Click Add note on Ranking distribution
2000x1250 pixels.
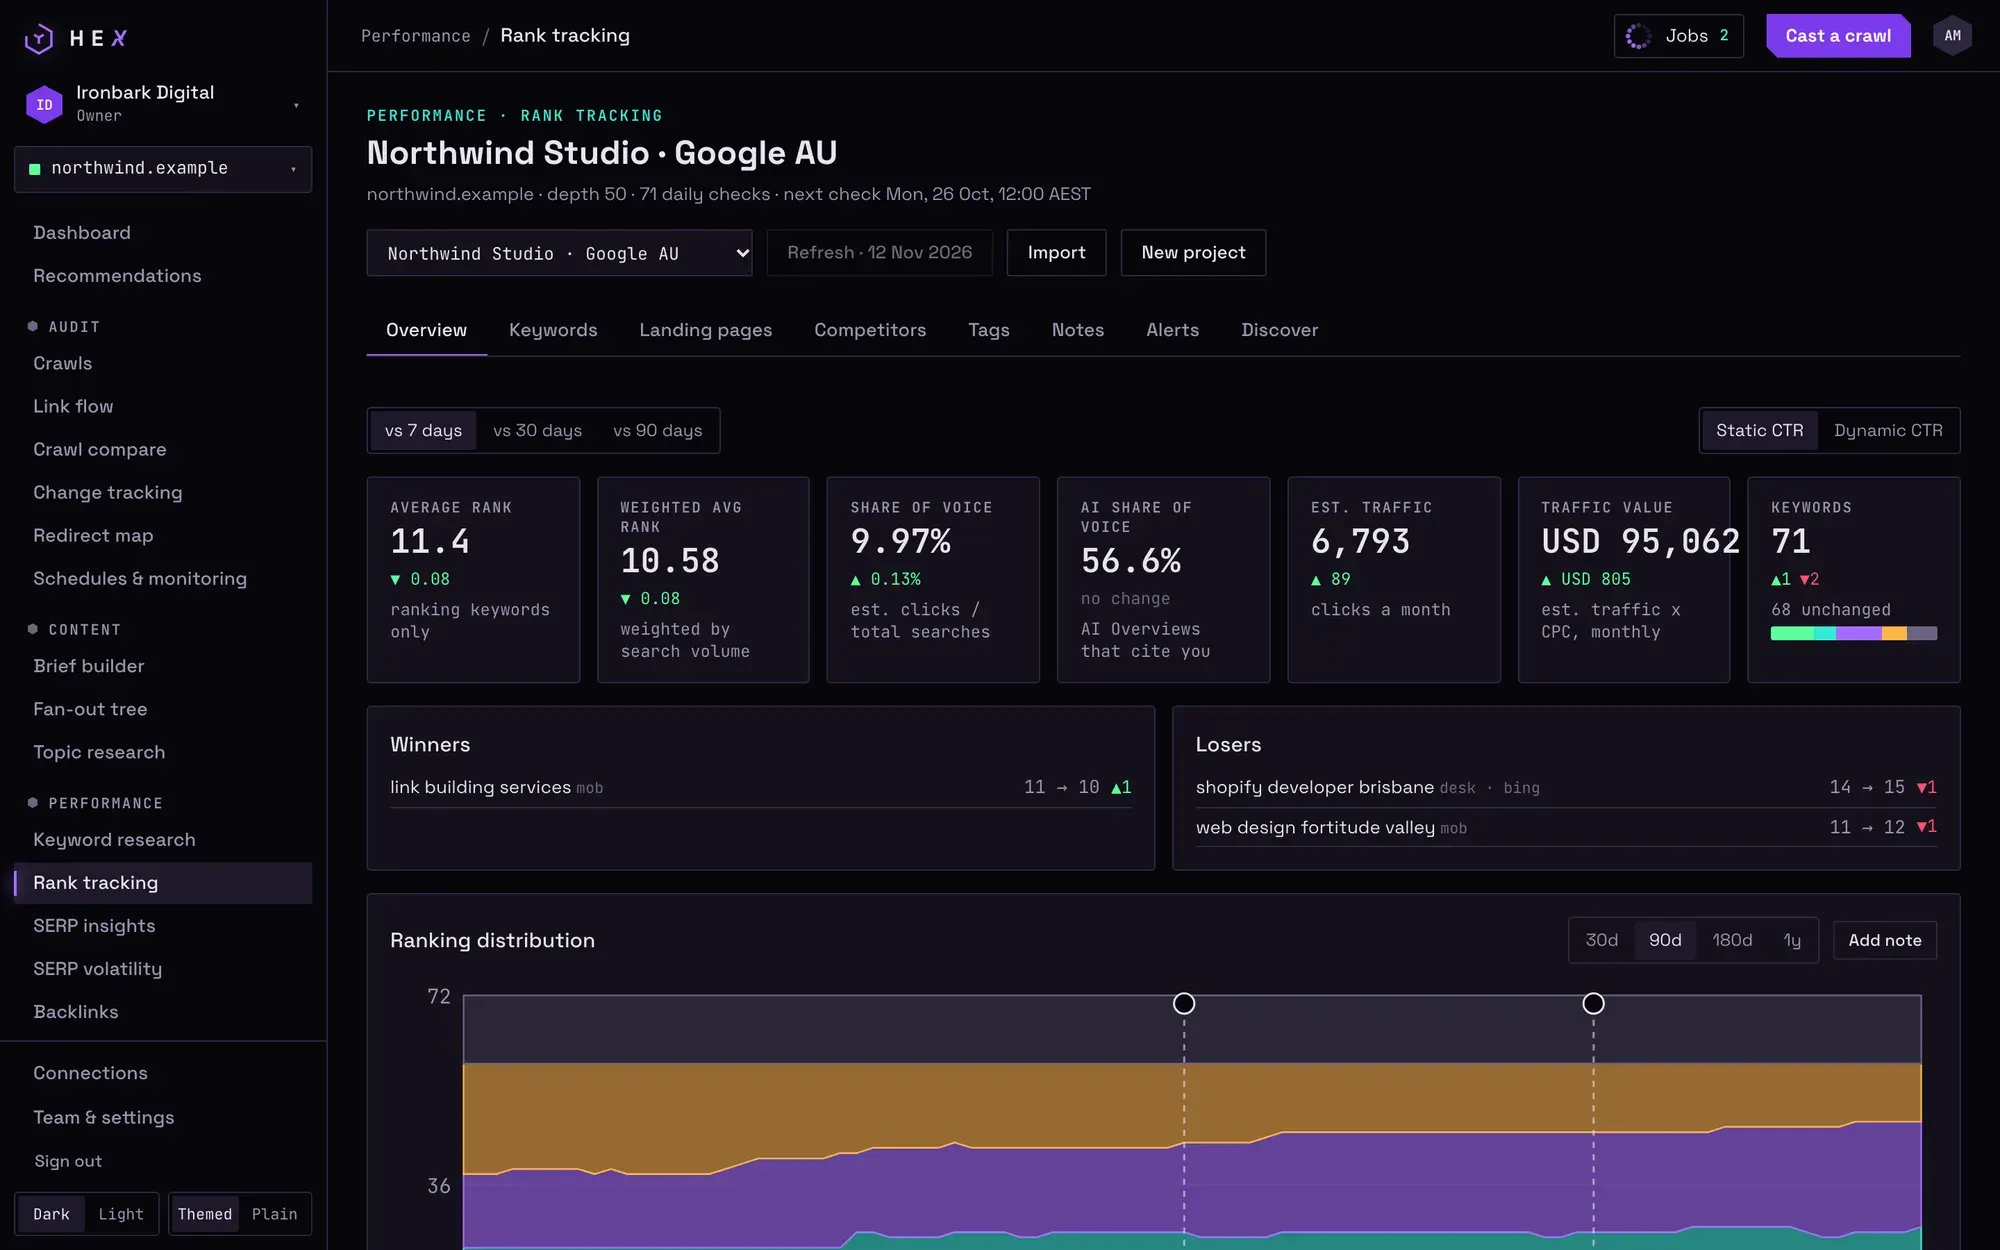tap(1884, 940)
